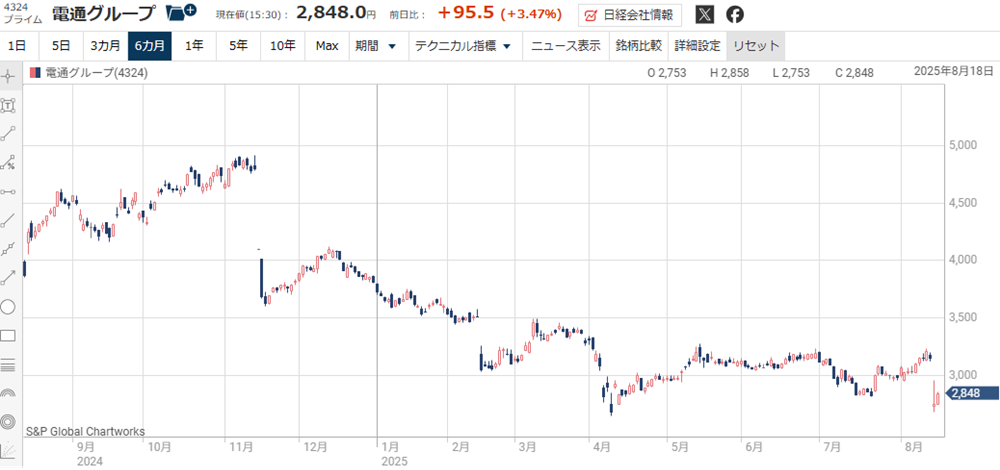Click the C 2,848 close value

point(854,73)
